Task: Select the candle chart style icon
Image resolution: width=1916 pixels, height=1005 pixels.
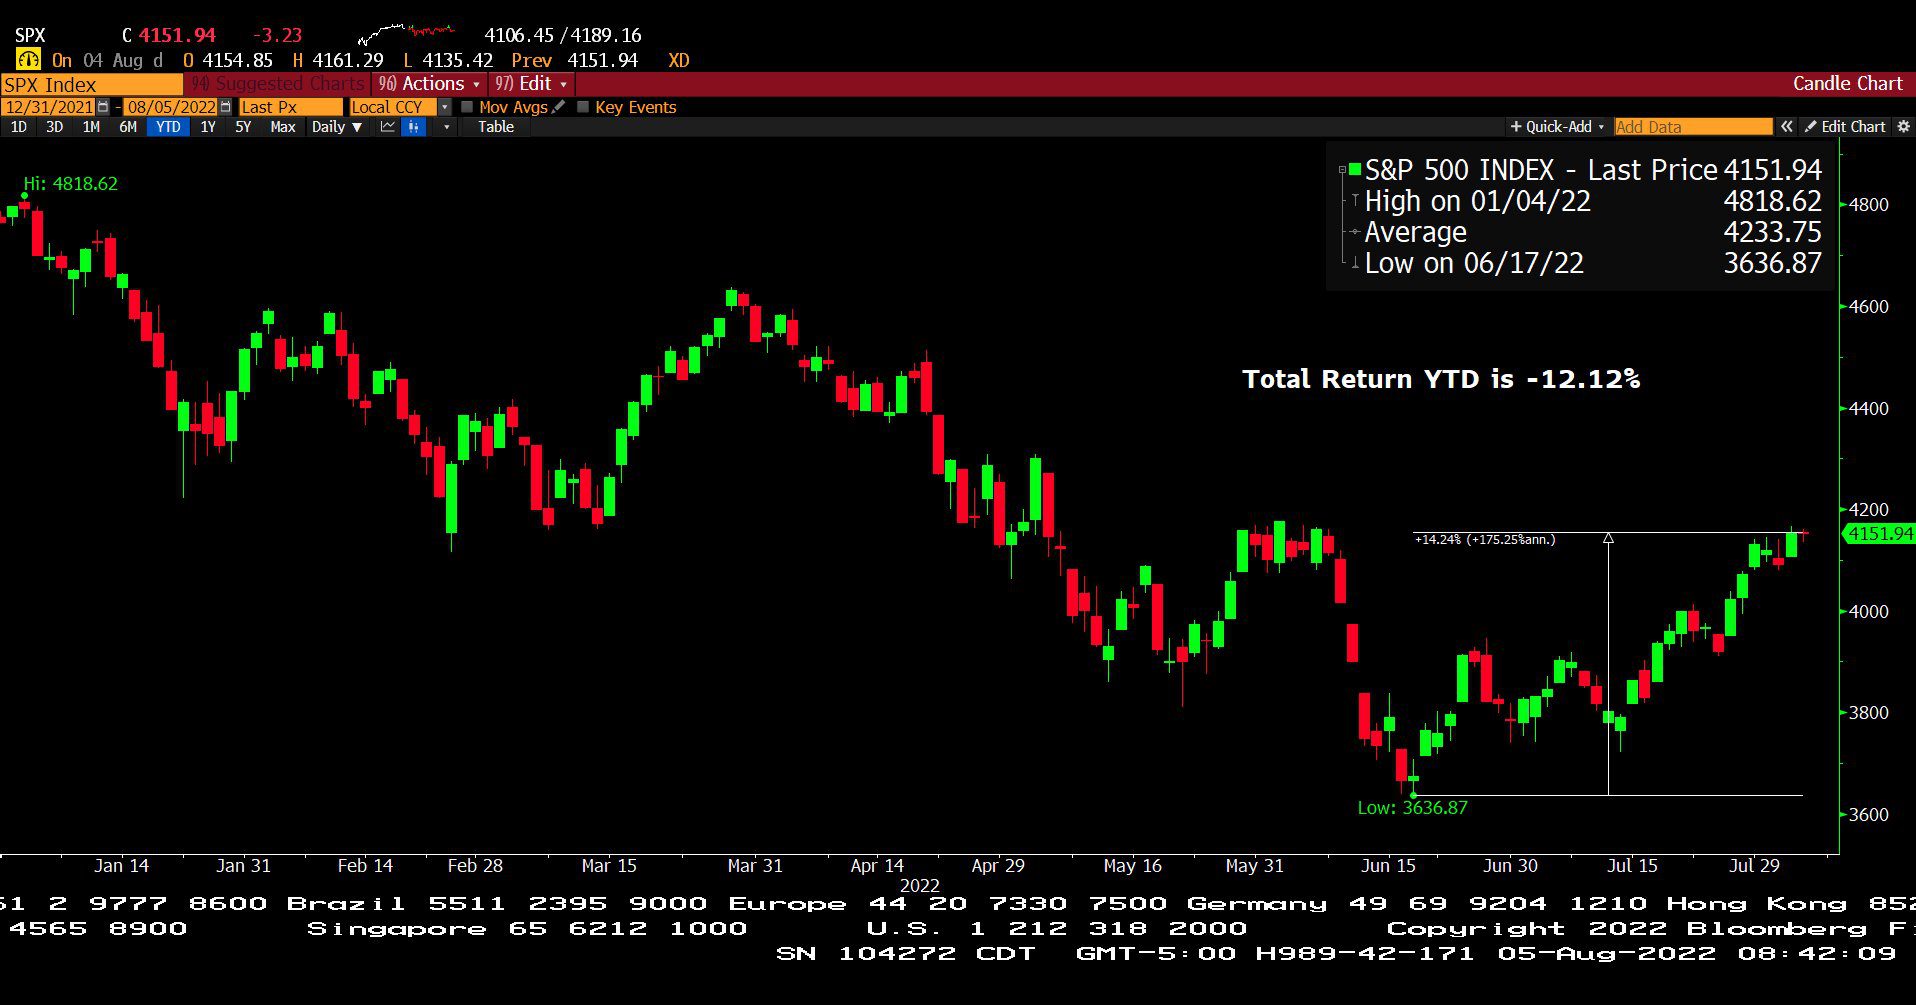Action: click(x=413, y=127)
